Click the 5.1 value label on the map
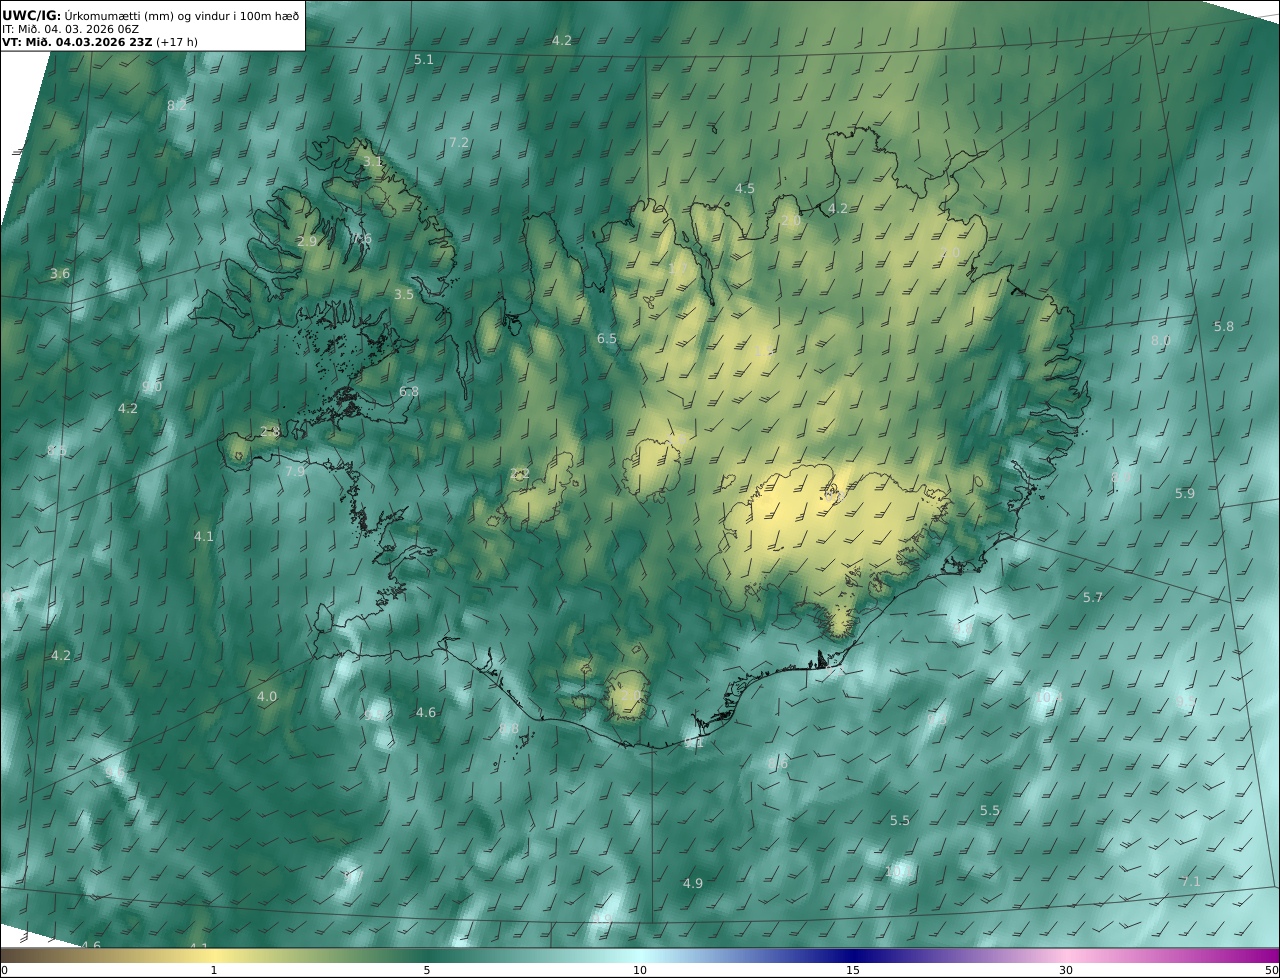This screenshot has width=1280, height=978. pyautogui.click(x=424, y=60)
